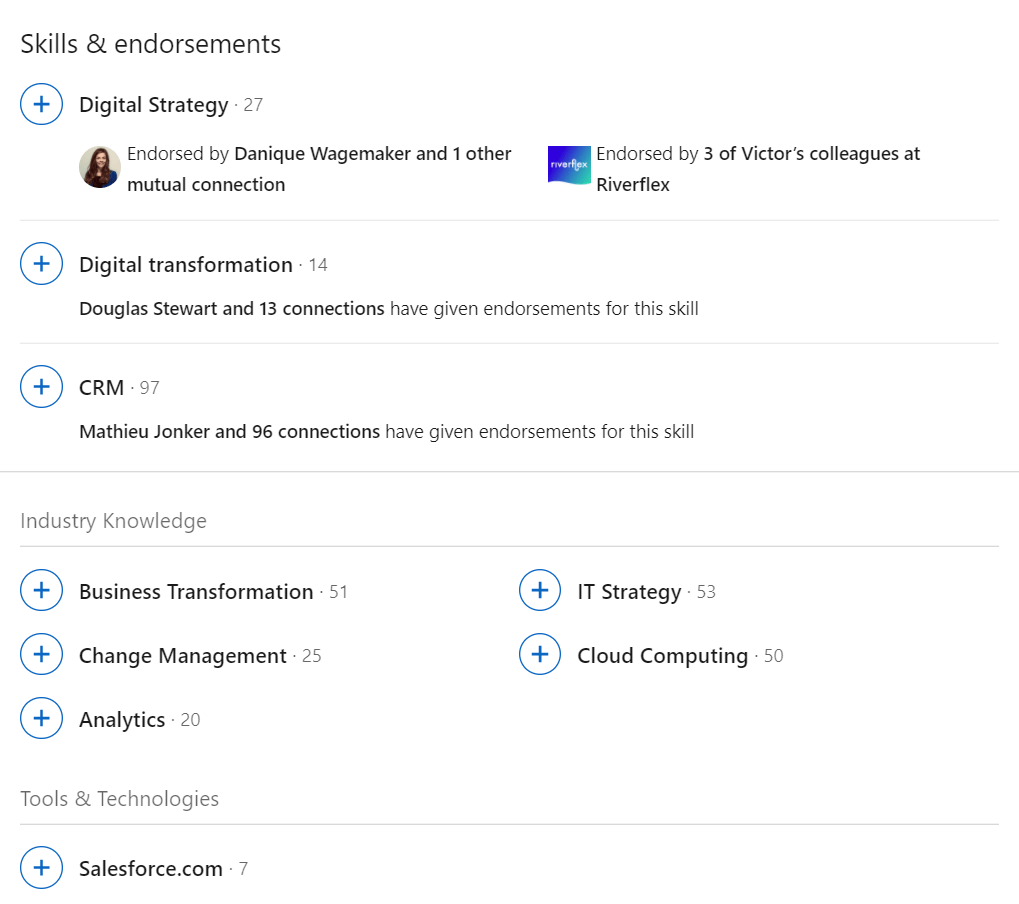The image size is (1019, 904).
Task: Endorse the Digital Strategy skill plus icon
Action: (41, 104)
